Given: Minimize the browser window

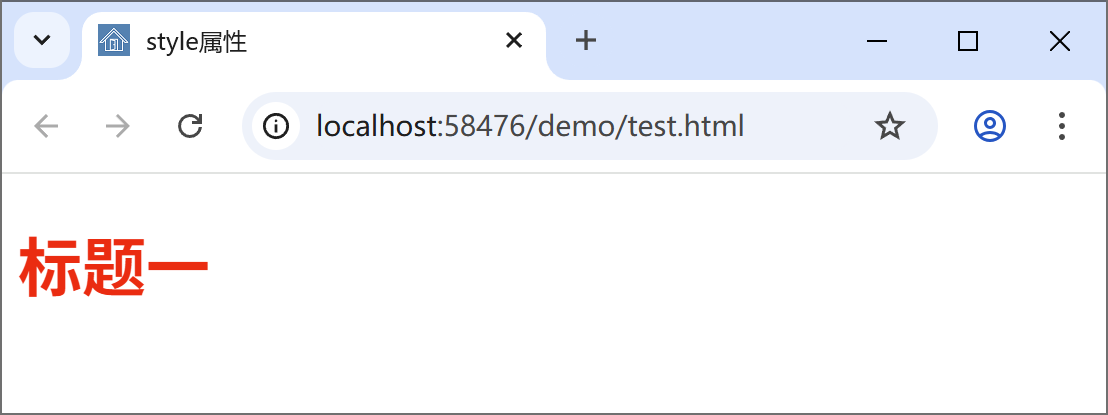Looking at the screenshot, I should coord(876,42).
